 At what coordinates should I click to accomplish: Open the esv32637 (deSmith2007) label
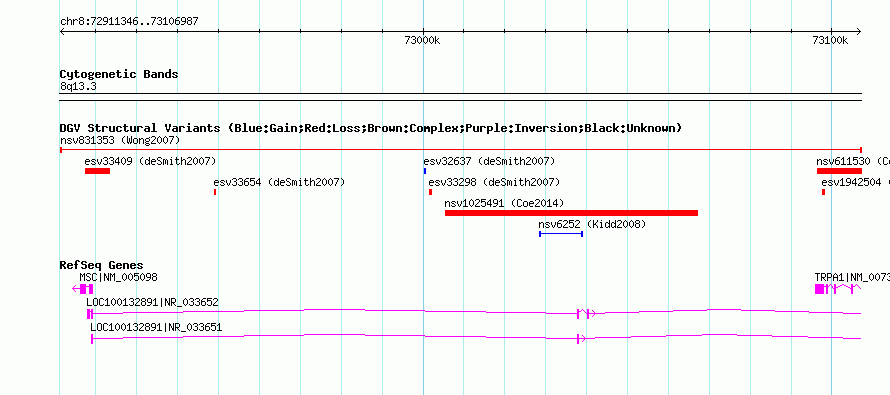[x=489, y=161]
